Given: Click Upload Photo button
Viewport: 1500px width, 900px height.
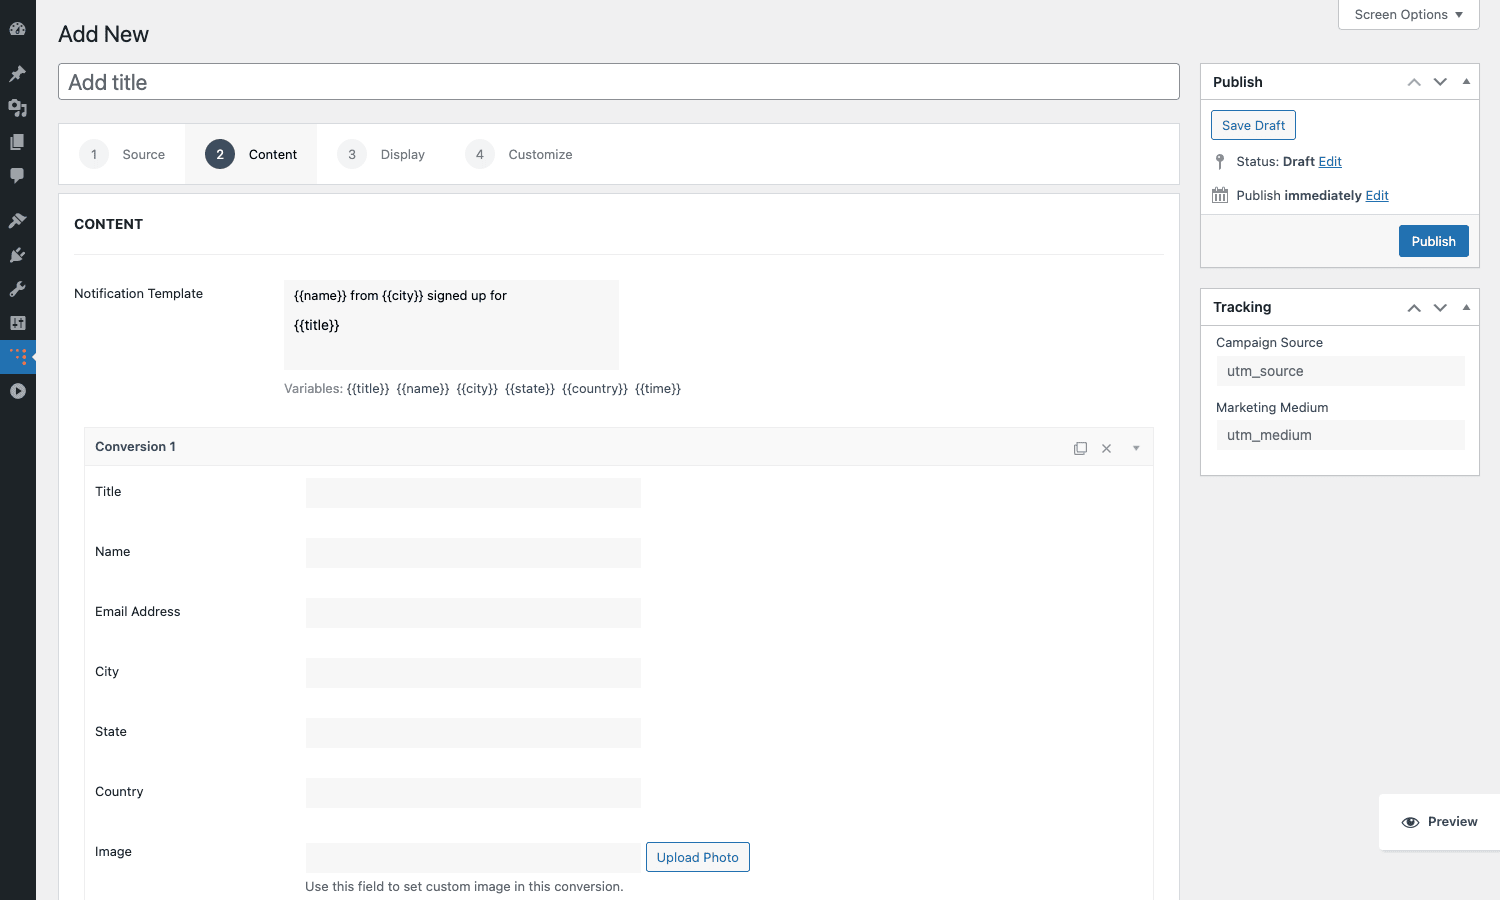Looking at the screenshot, I should (697, 857).
